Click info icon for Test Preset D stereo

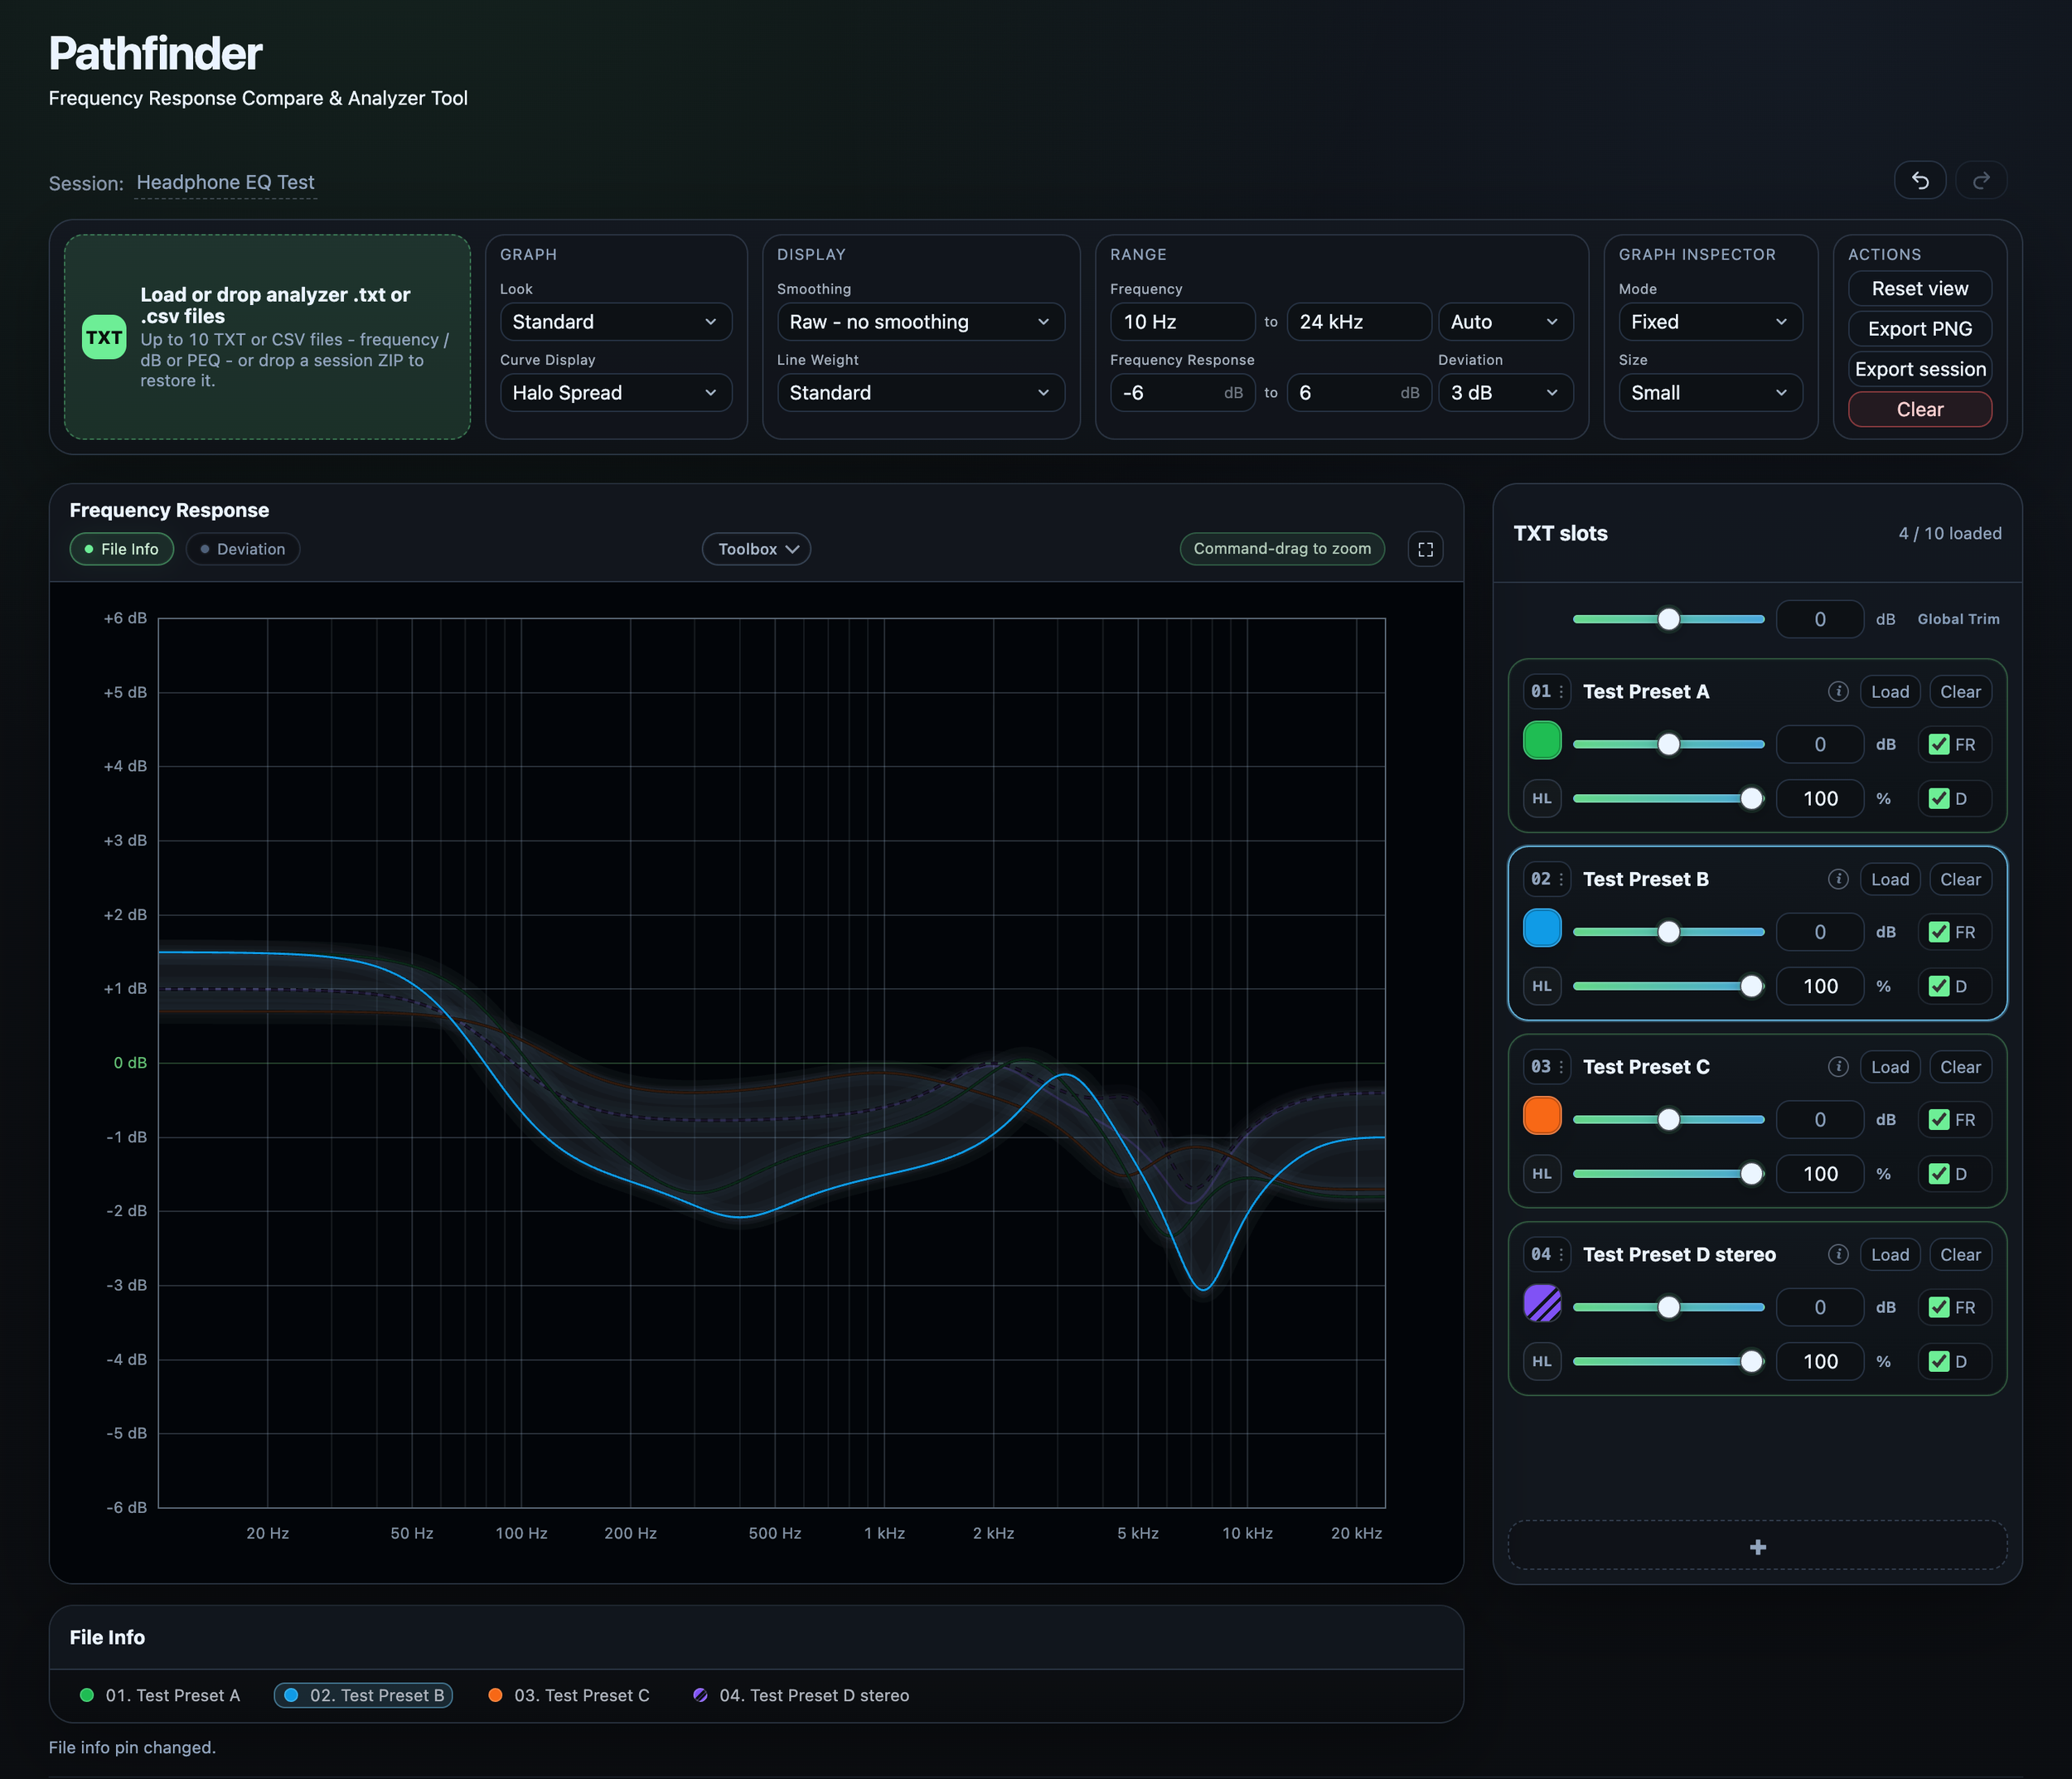1838,1254
